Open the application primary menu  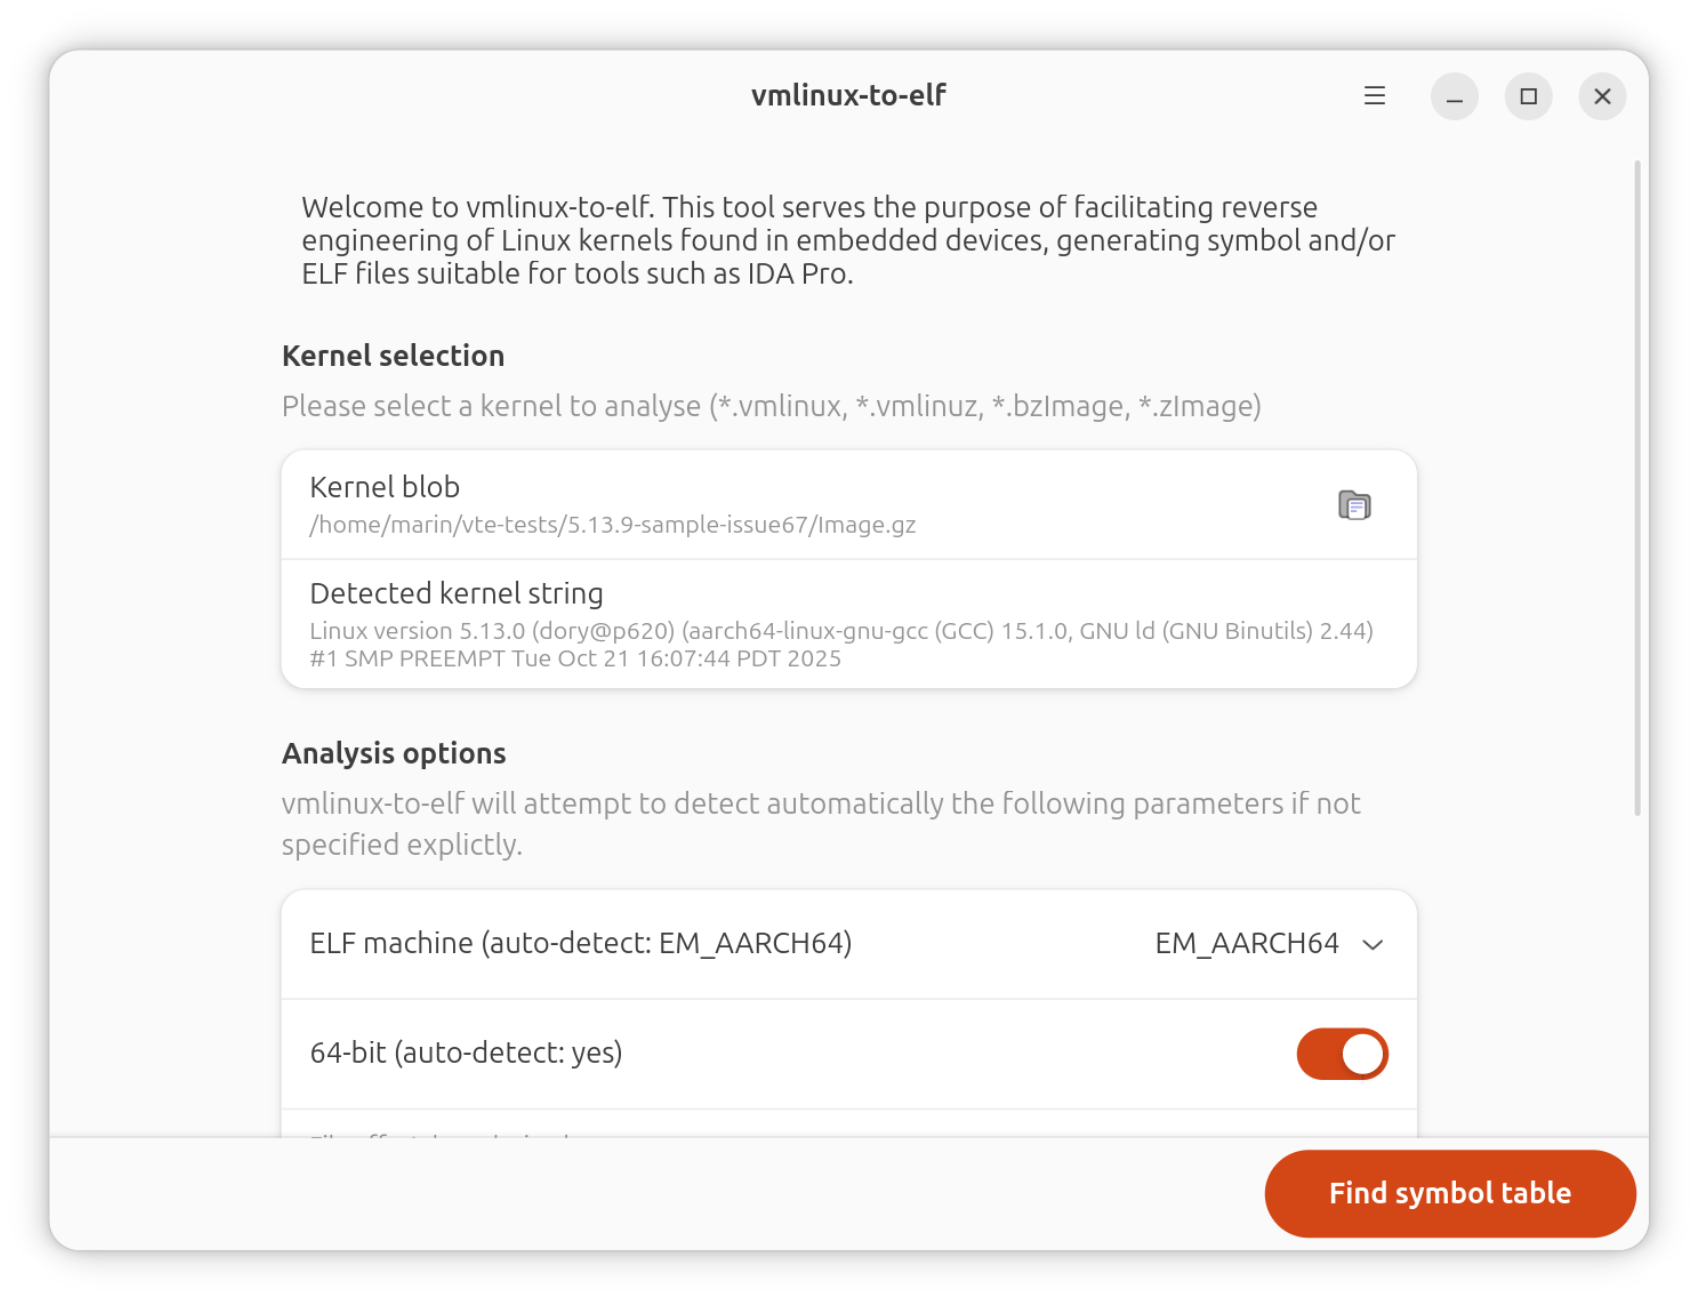pos(1374,96)
